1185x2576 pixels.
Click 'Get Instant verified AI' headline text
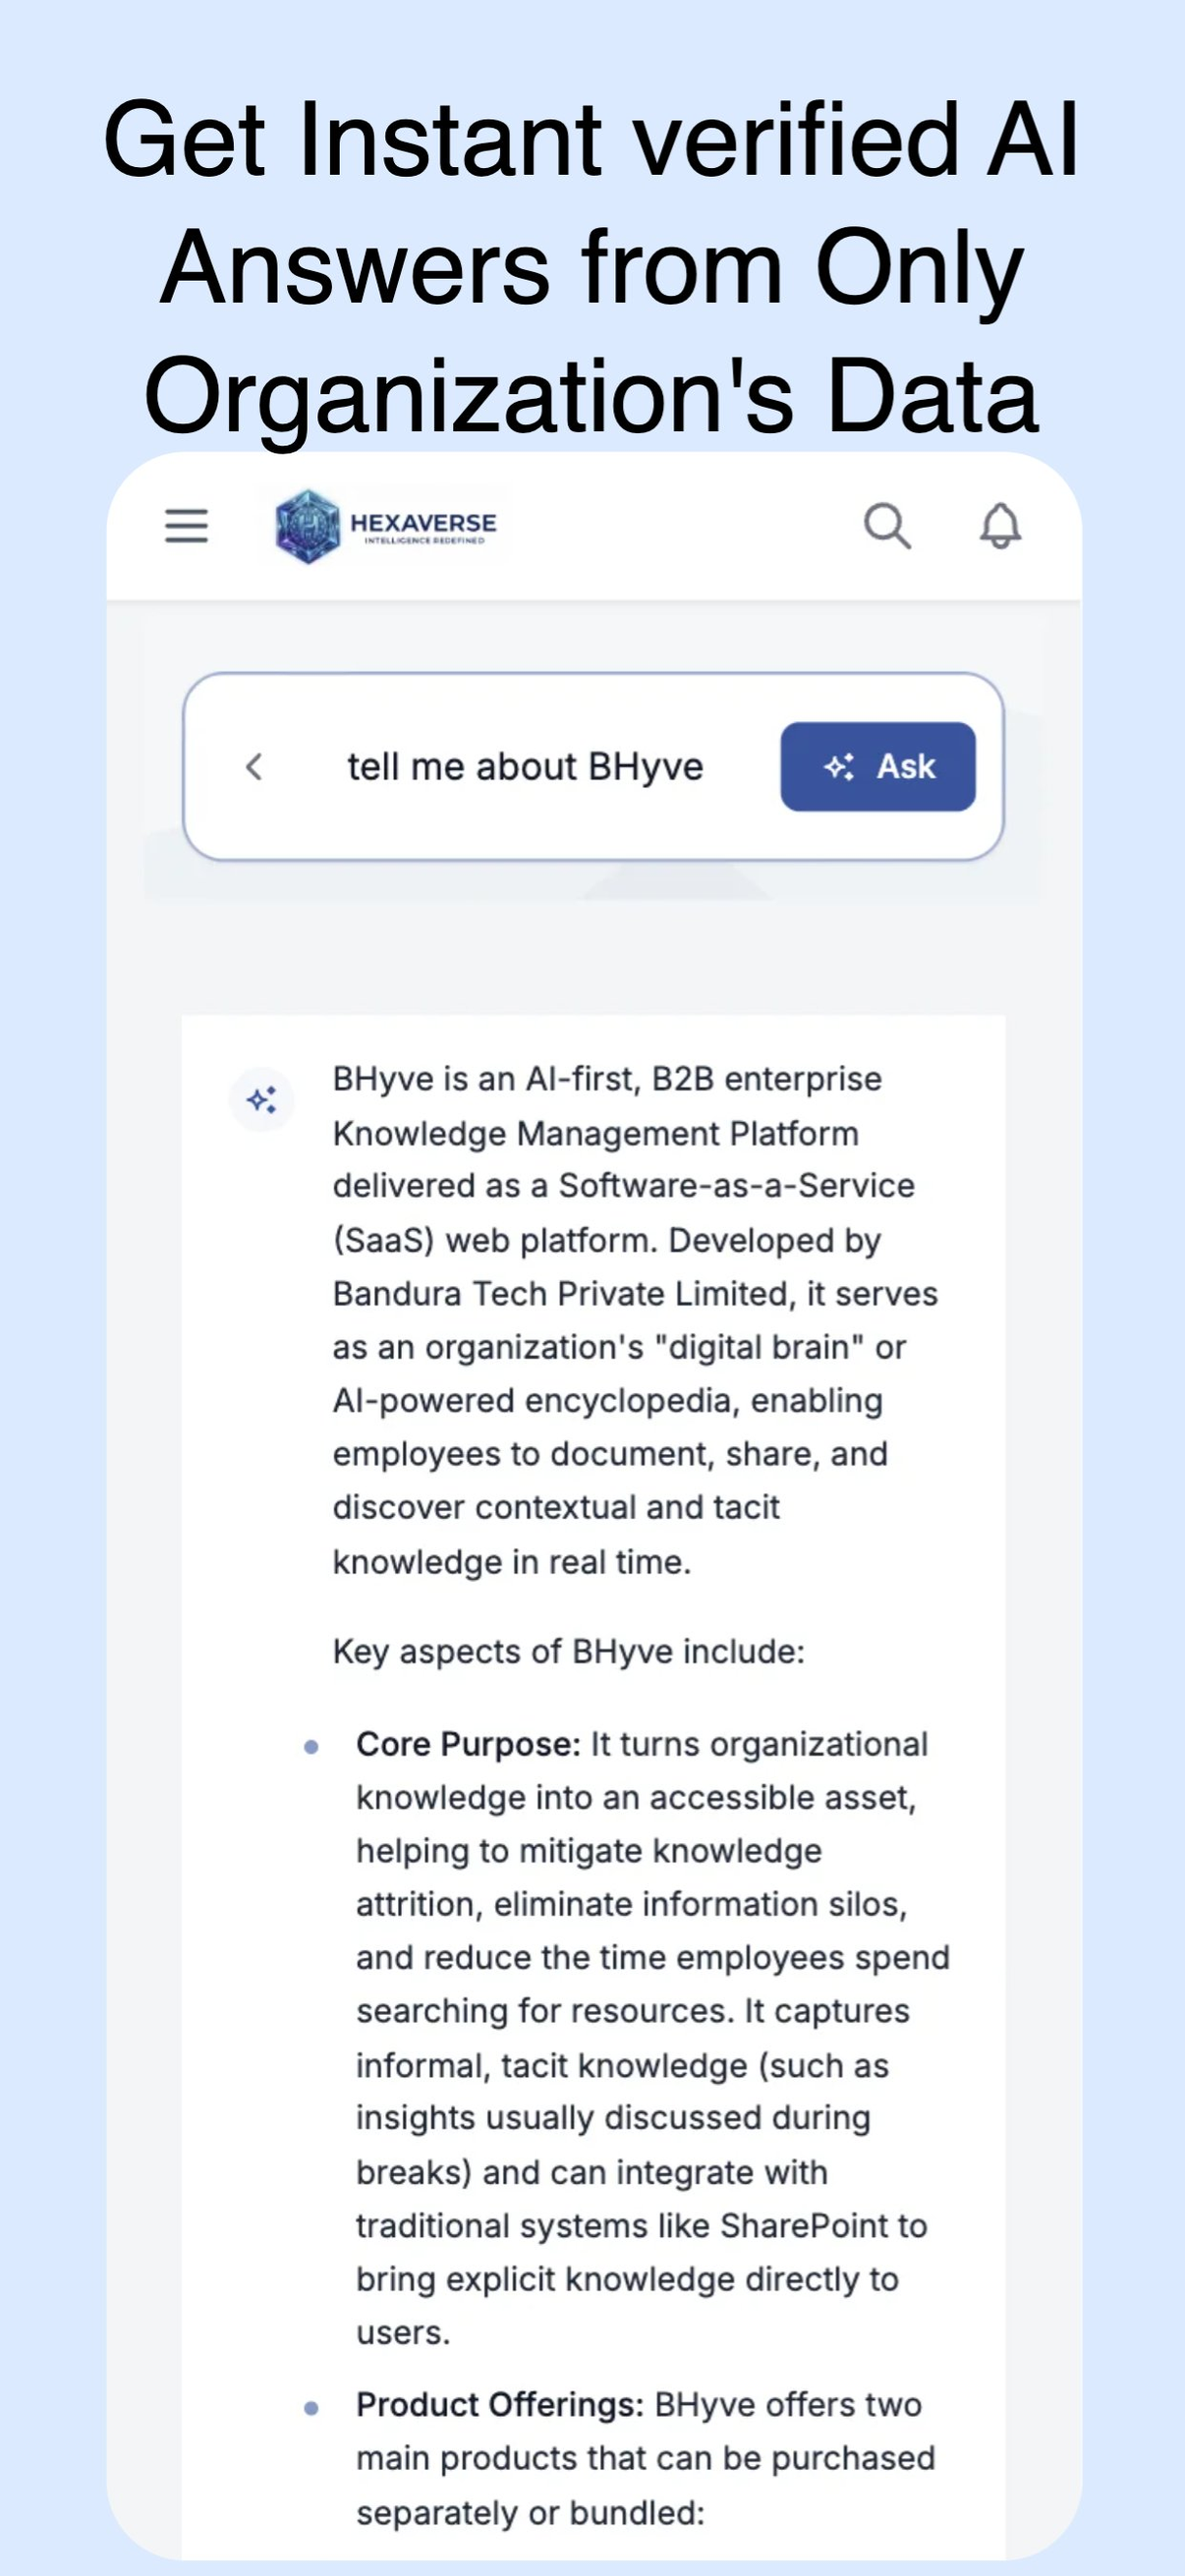(x=592, y=139)
